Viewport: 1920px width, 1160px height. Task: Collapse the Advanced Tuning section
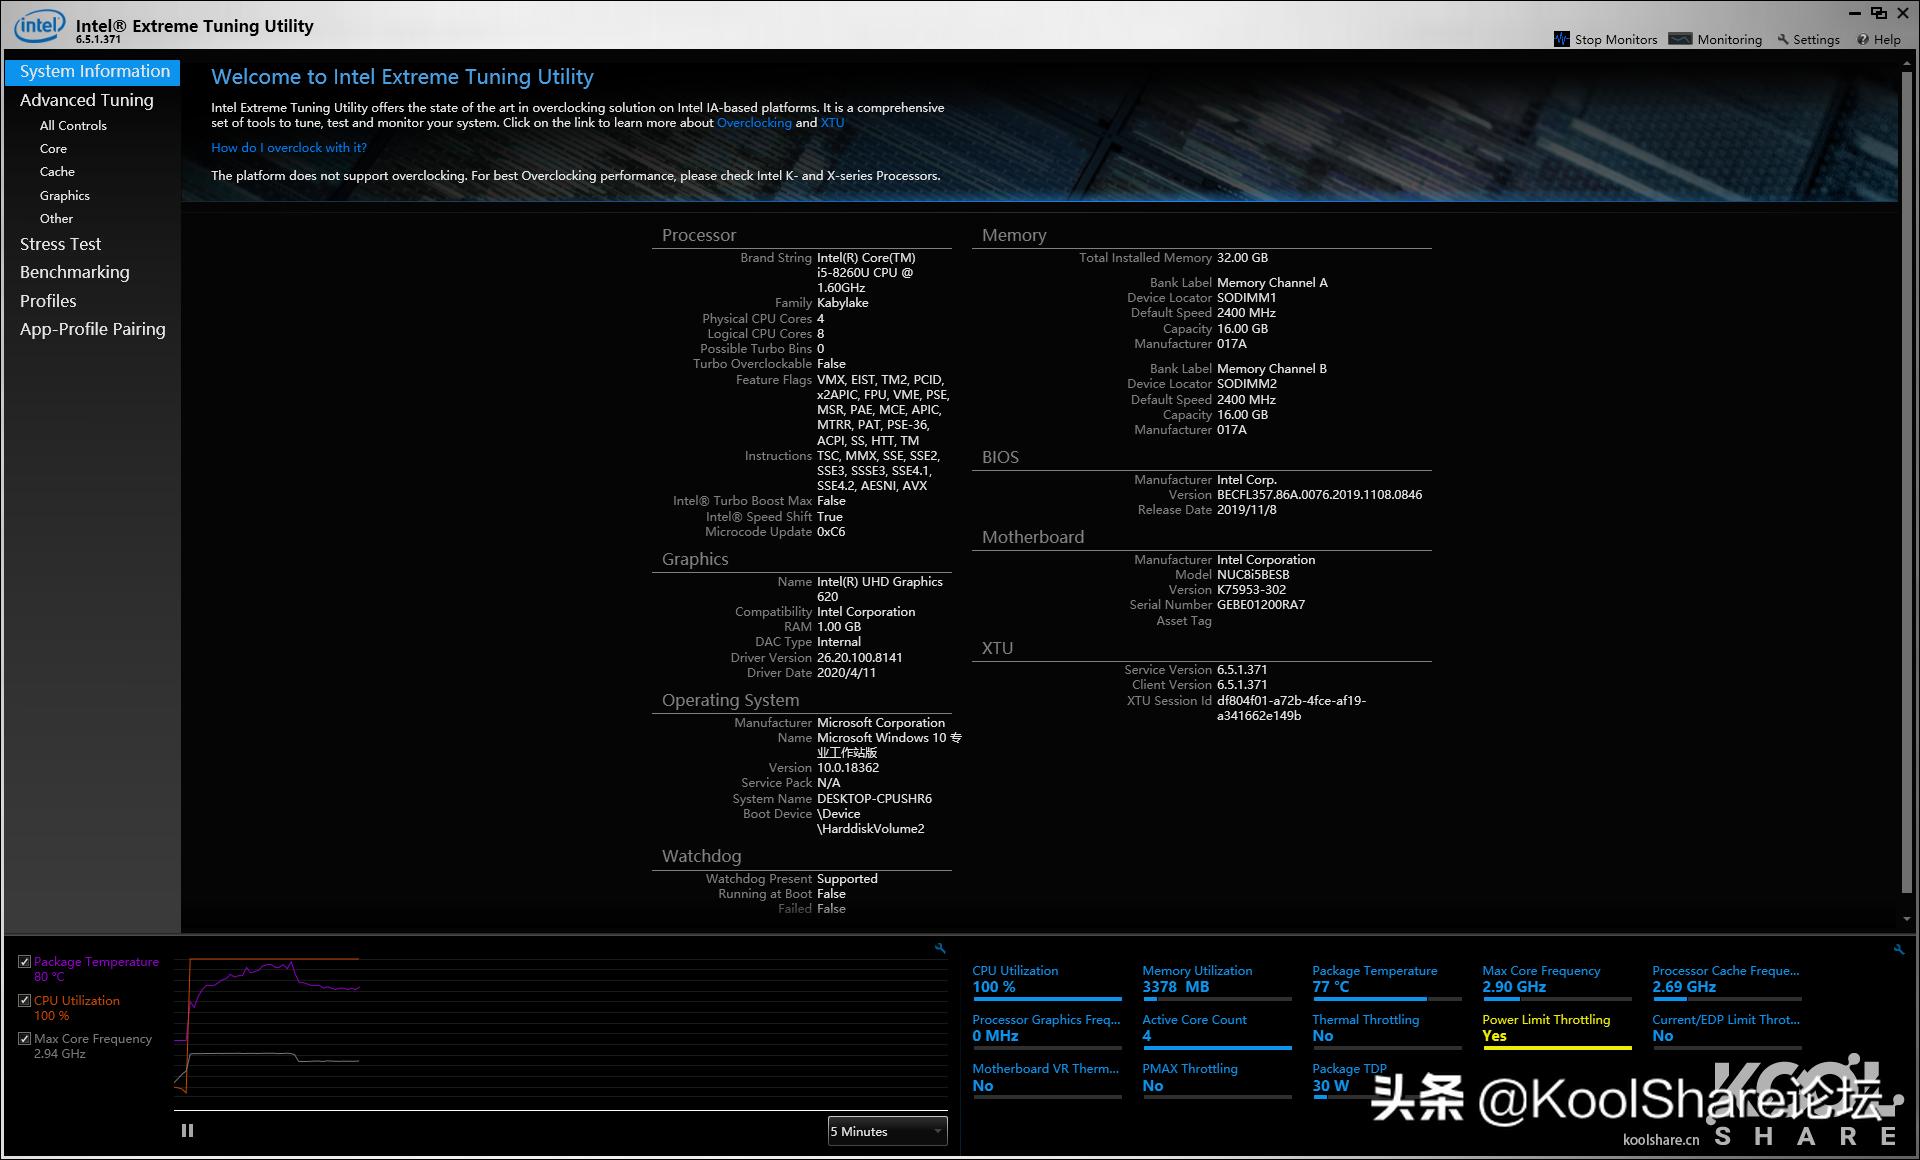(x=86, y=99)
